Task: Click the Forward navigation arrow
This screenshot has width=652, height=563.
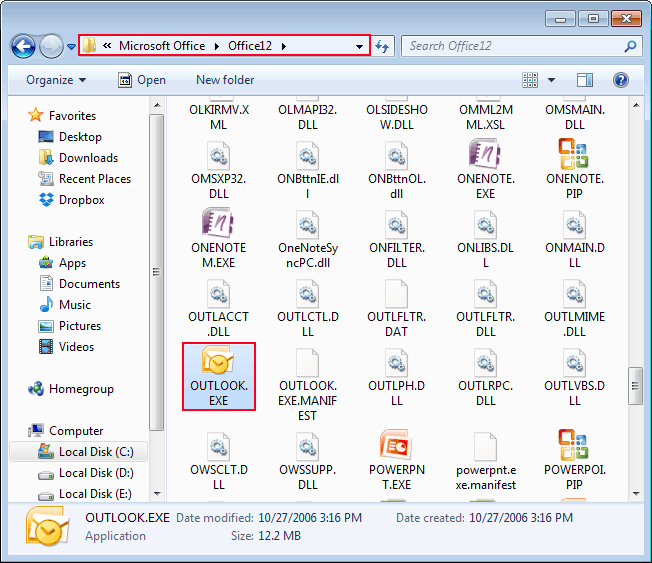Action: pos(51,46)
